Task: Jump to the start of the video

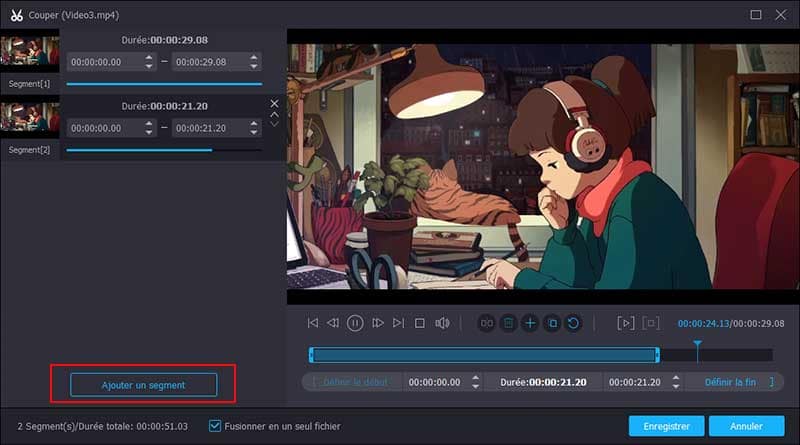Action: click(x=313, y=323)
